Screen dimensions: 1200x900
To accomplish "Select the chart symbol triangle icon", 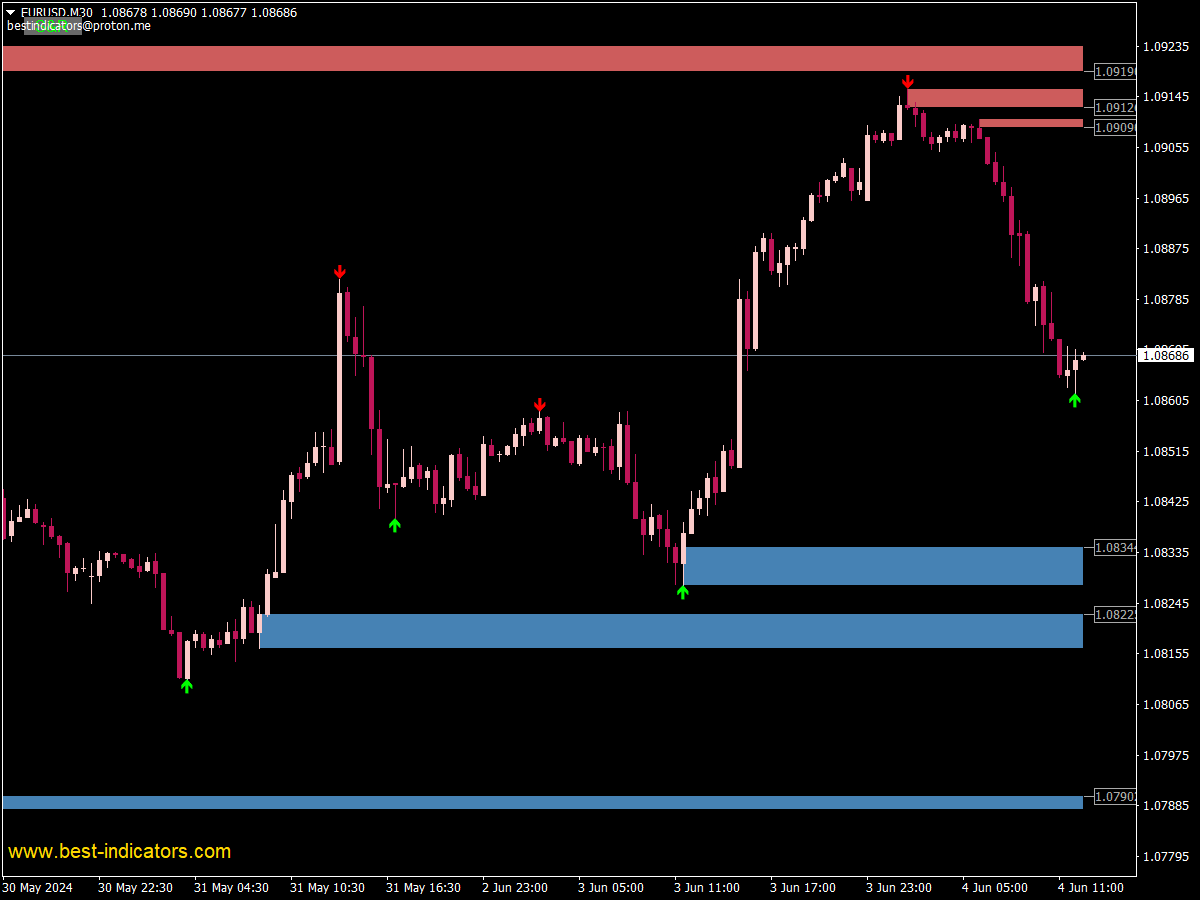I will [x=10, y=12].
